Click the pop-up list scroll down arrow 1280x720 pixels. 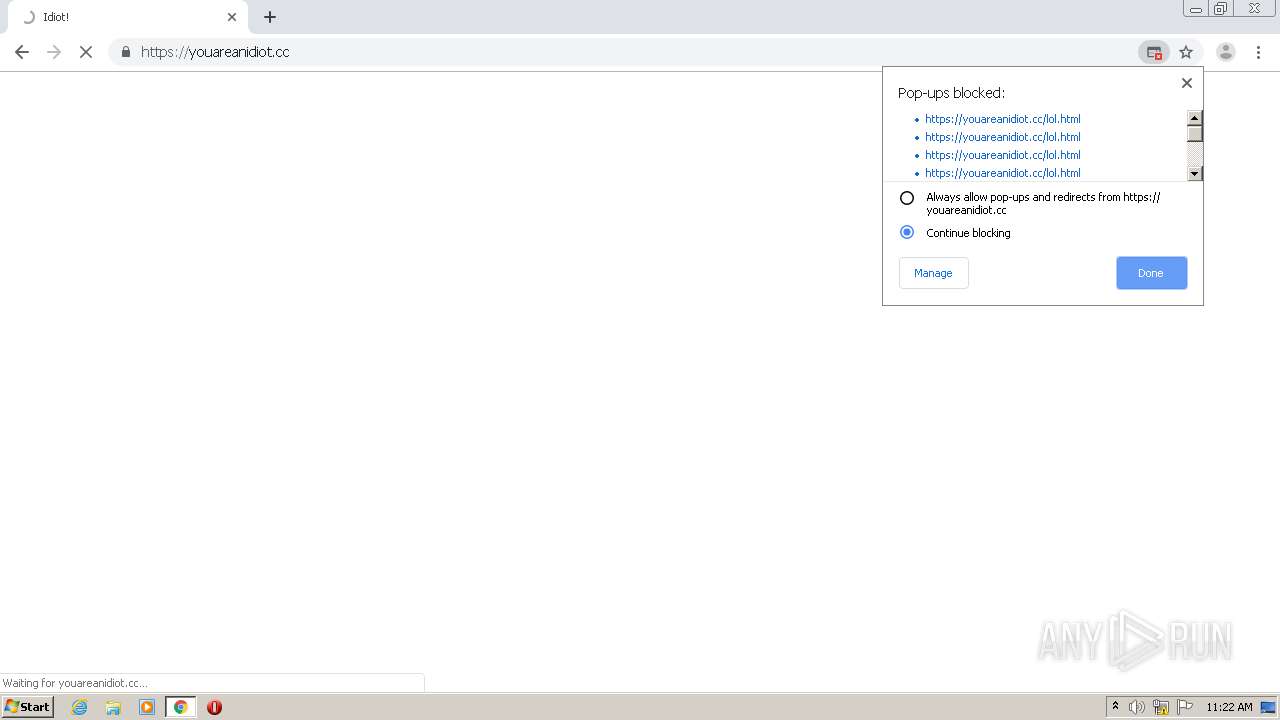[1194, 174]
